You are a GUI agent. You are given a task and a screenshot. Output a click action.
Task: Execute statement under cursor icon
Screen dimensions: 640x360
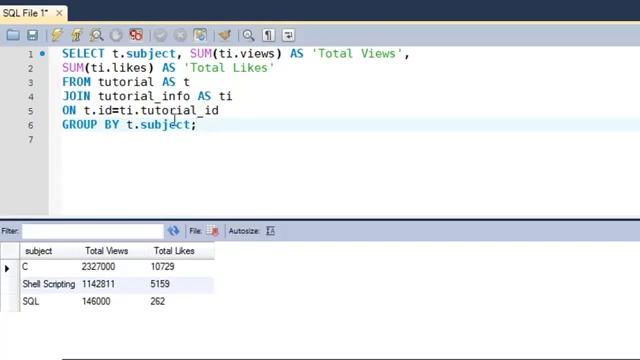click(x=76, y=36)
